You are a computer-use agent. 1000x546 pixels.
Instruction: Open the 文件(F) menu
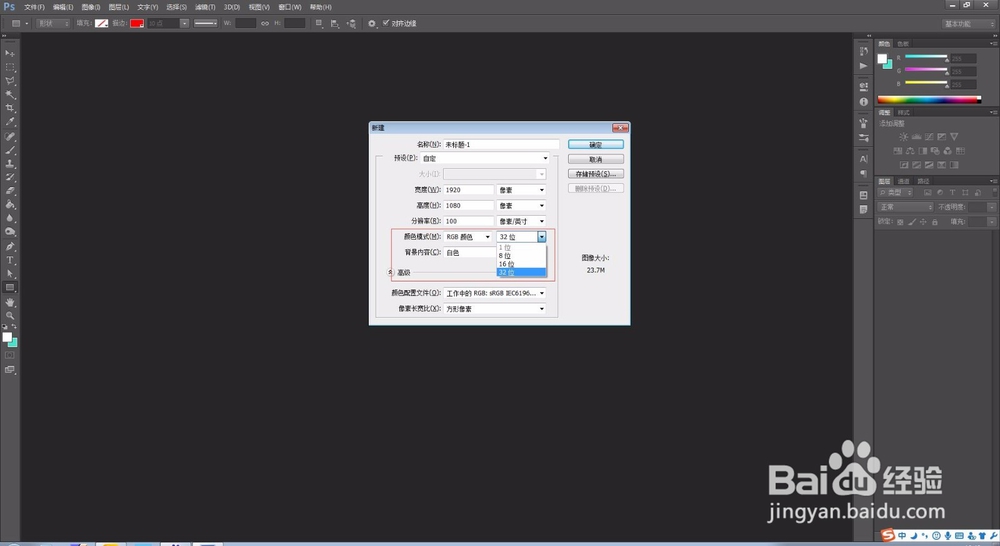coord(34,7)
